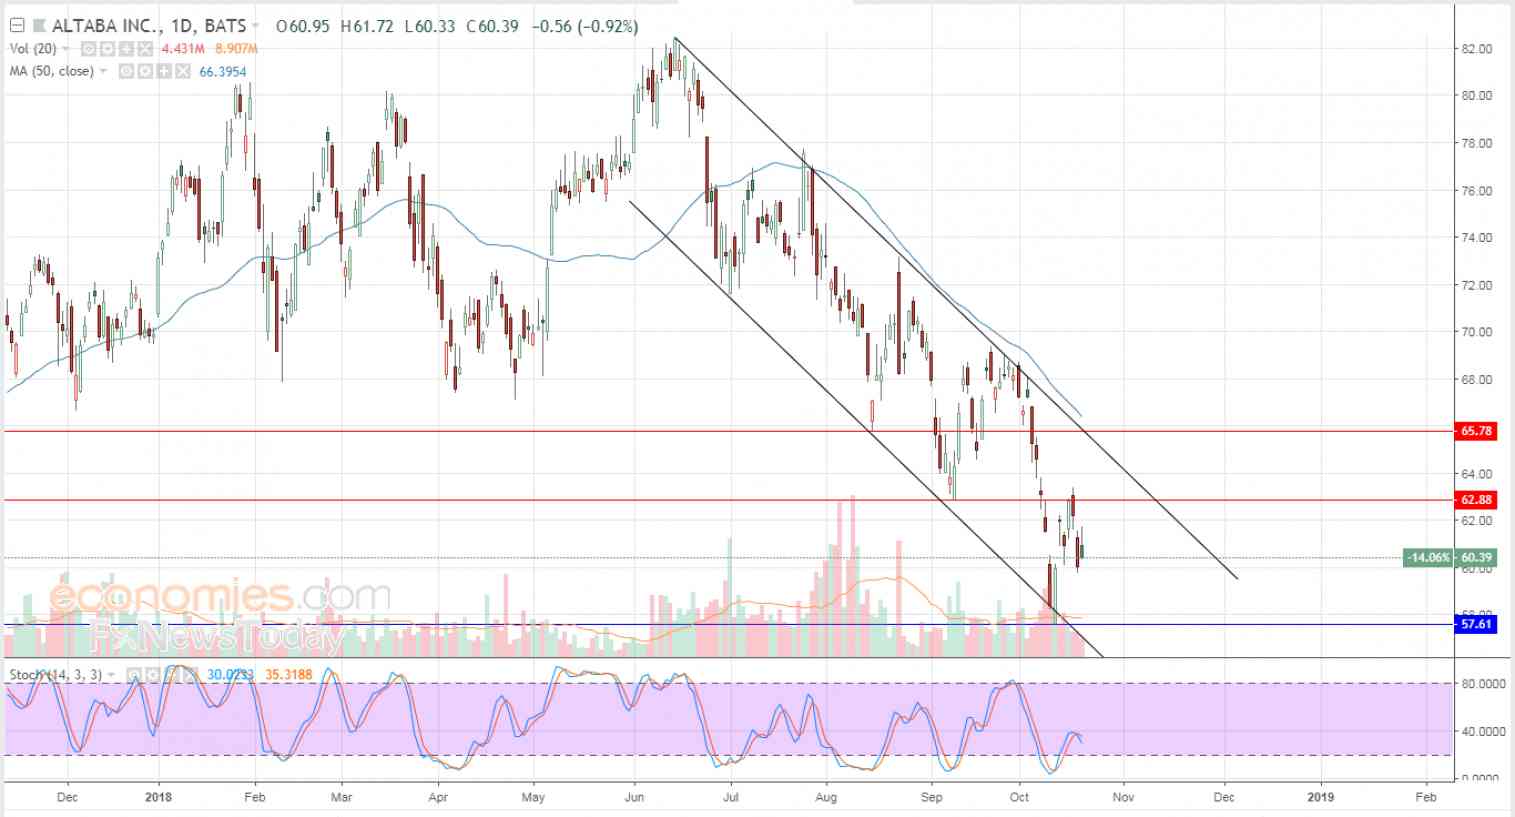
Task: Hide the Stoch (14, 3, 3) indicator
Action: click(x=132, y=675)
